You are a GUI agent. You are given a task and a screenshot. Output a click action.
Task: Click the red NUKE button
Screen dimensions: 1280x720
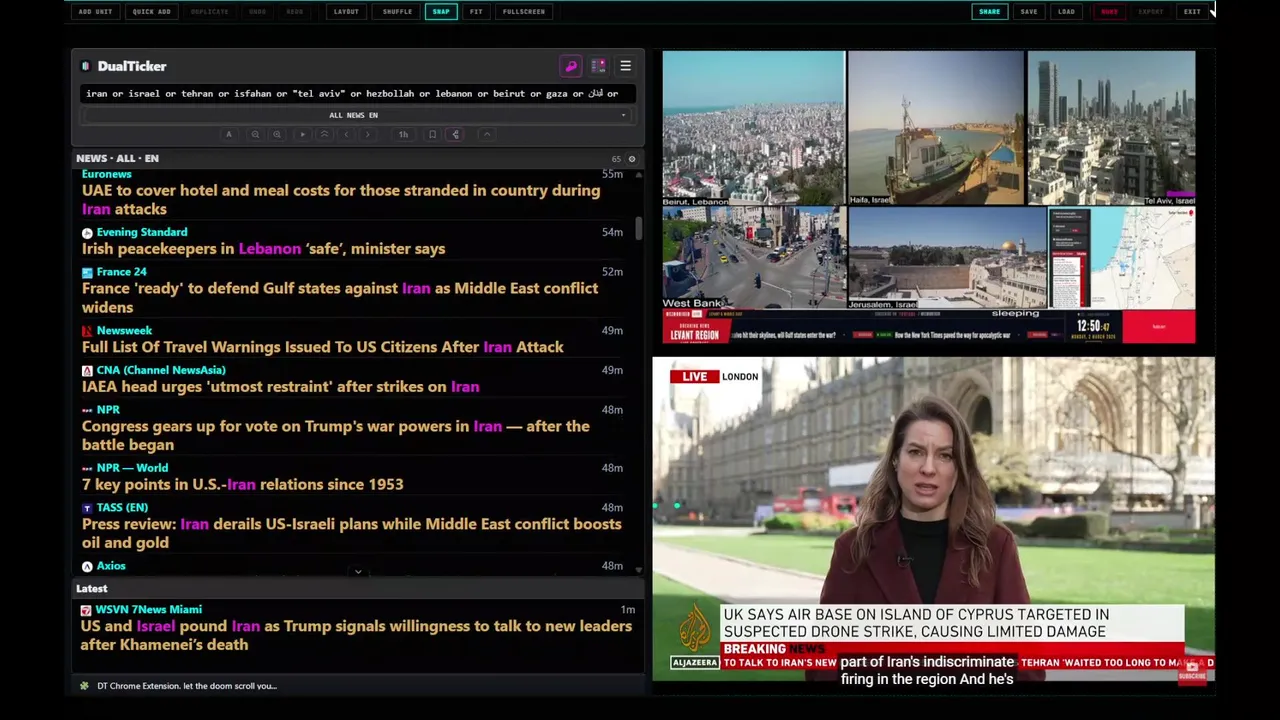tap(1109, 12)
